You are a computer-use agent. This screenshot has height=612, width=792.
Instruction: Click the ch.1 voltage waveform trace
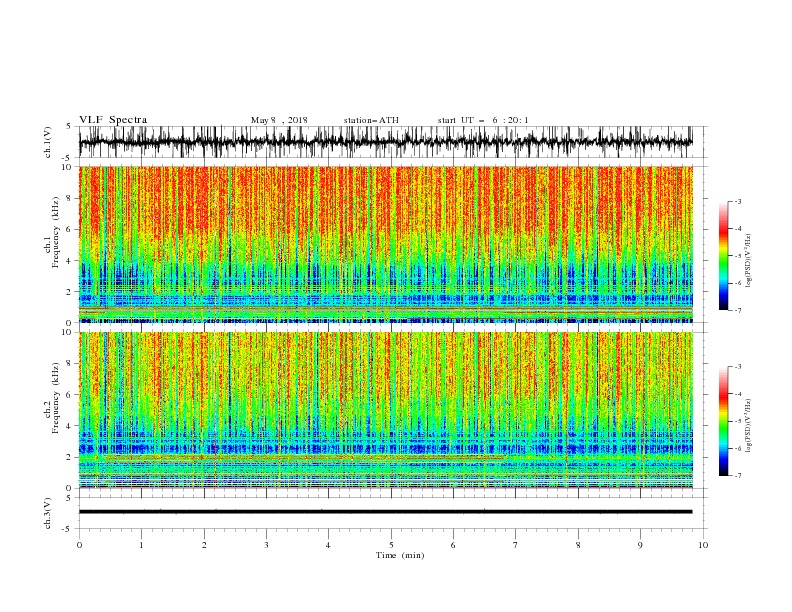(x=385, y=142)
